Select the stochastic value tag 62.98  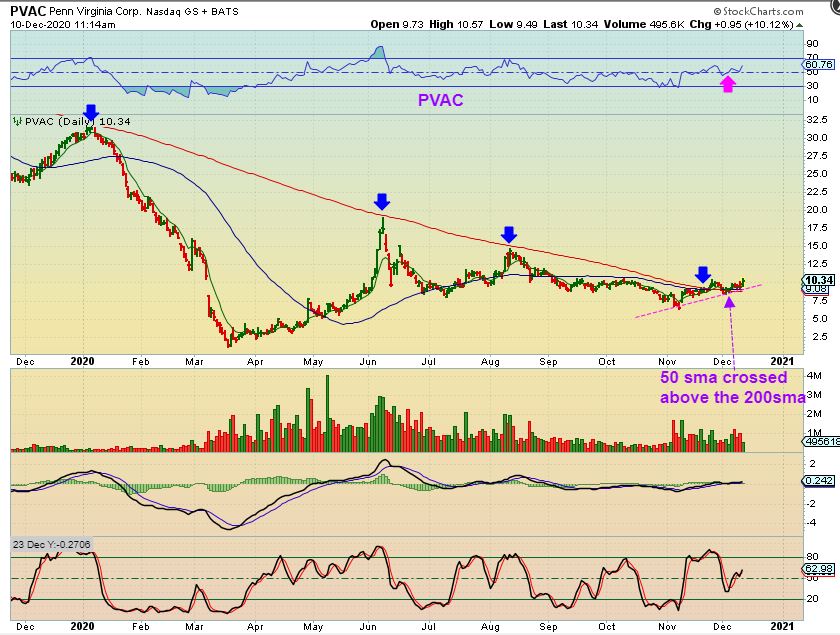pyautogui.click(x=819, y=569)
